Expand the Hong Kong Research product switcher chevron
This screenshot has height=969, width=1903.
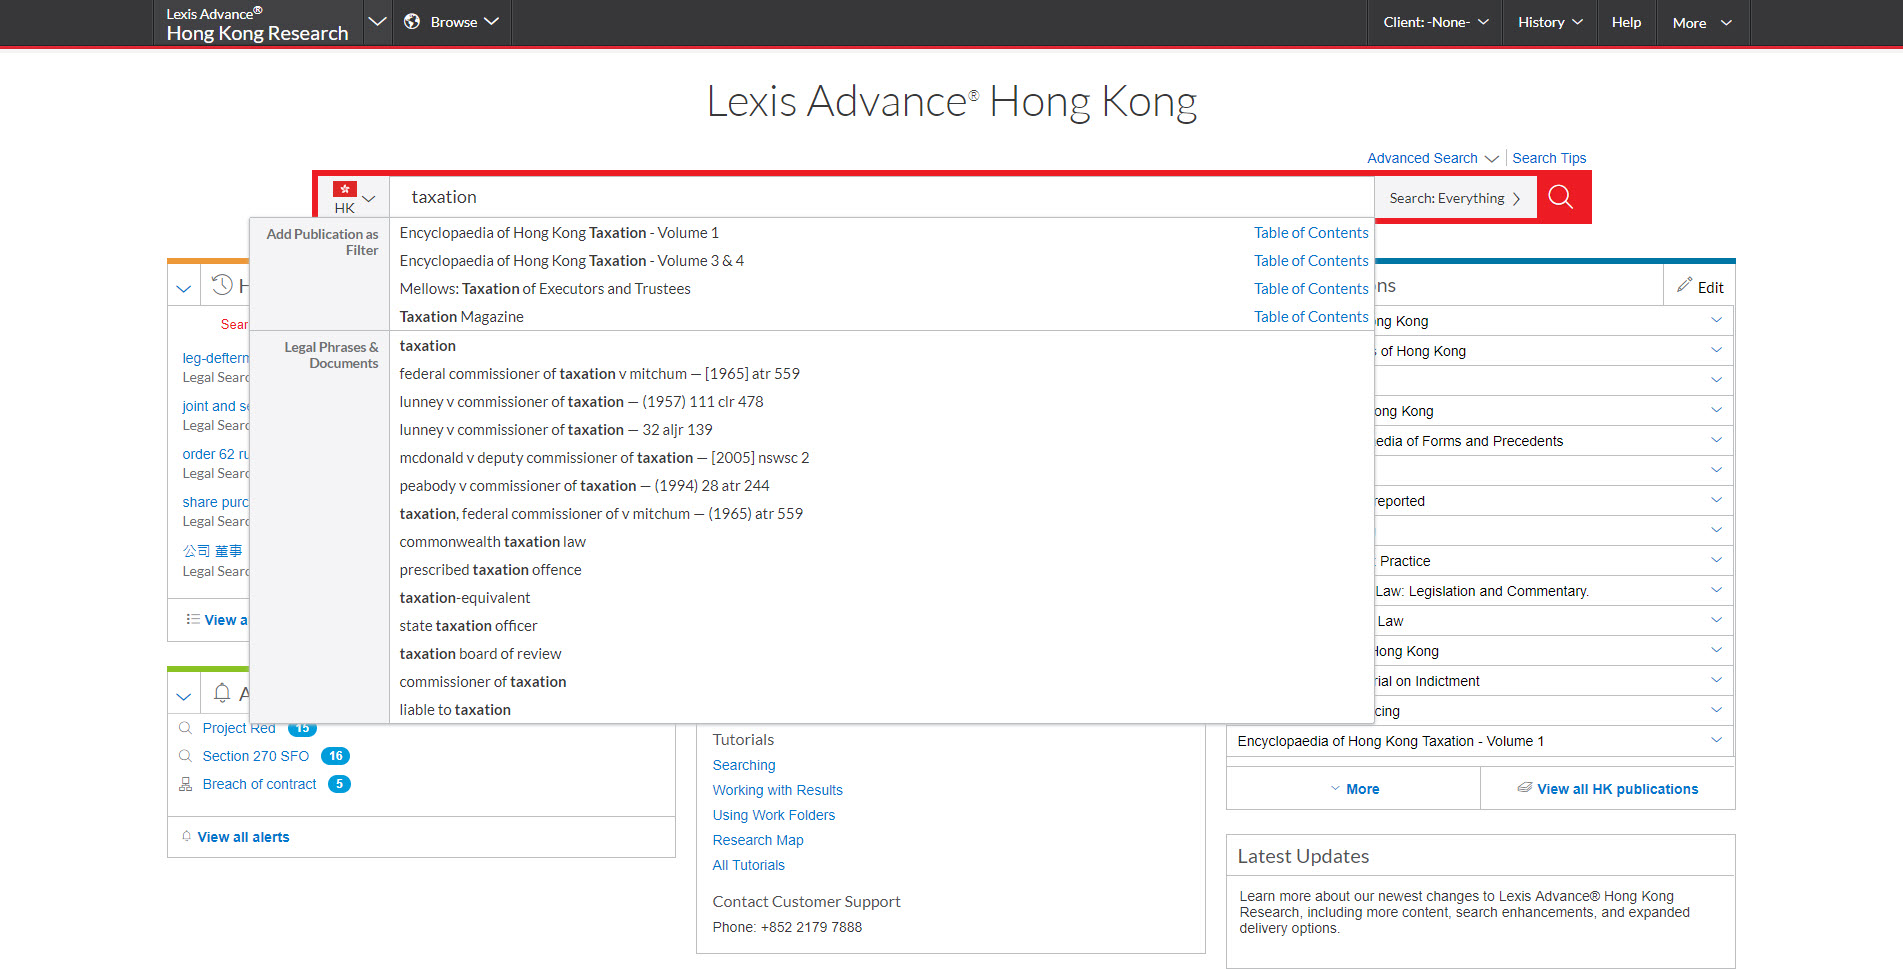377,22
